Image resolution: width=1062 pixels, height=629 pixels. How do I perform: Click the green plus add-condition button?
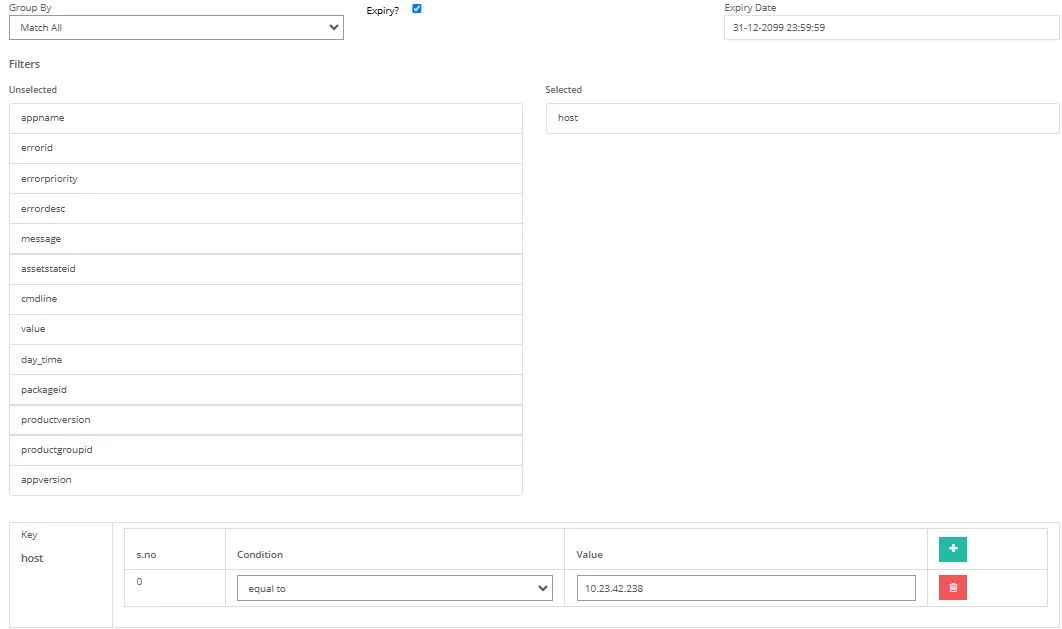click(952, 549)
